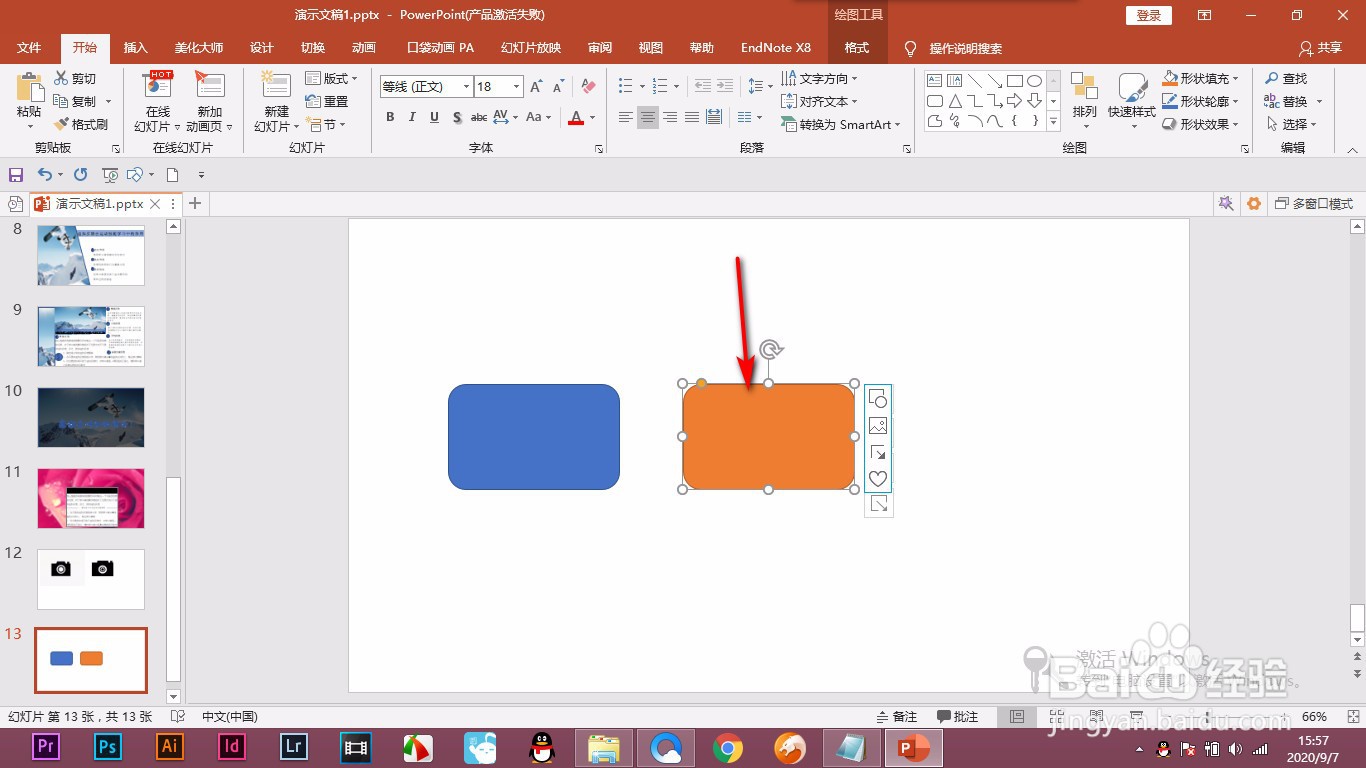Click the red font color A swatch
This screenshot has width=1366, height=768.
[x=576, y=117]
